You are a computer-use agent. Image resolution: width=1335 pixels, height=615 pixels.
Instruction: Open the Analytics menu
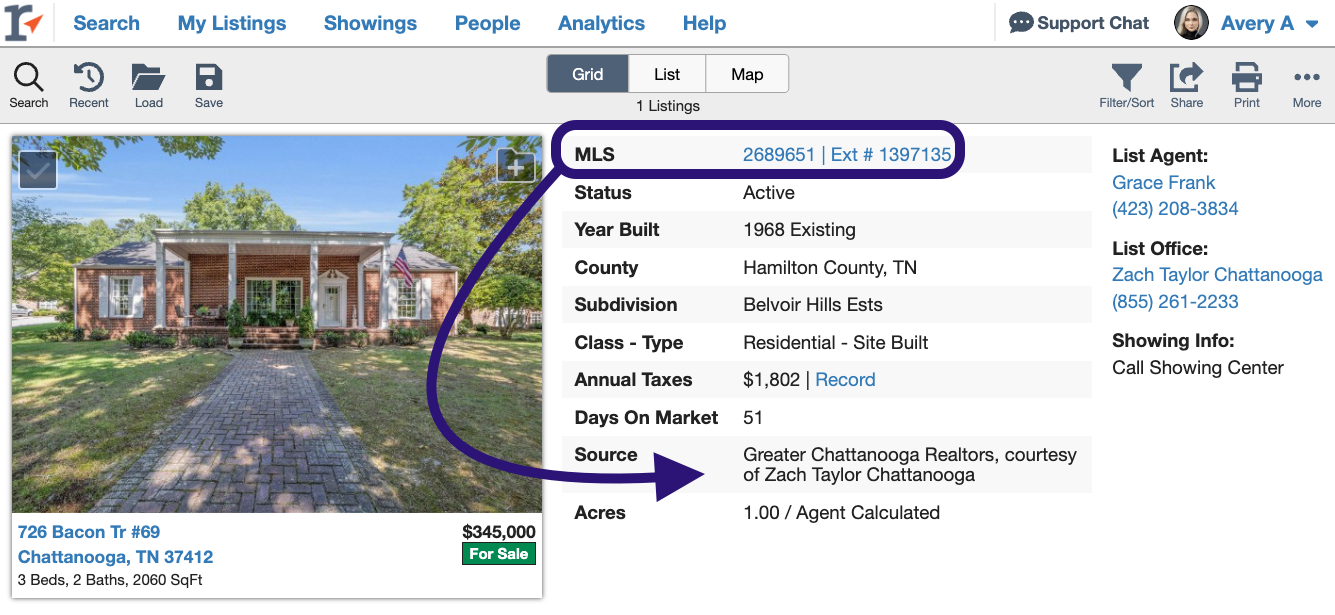tap(601, 23)
